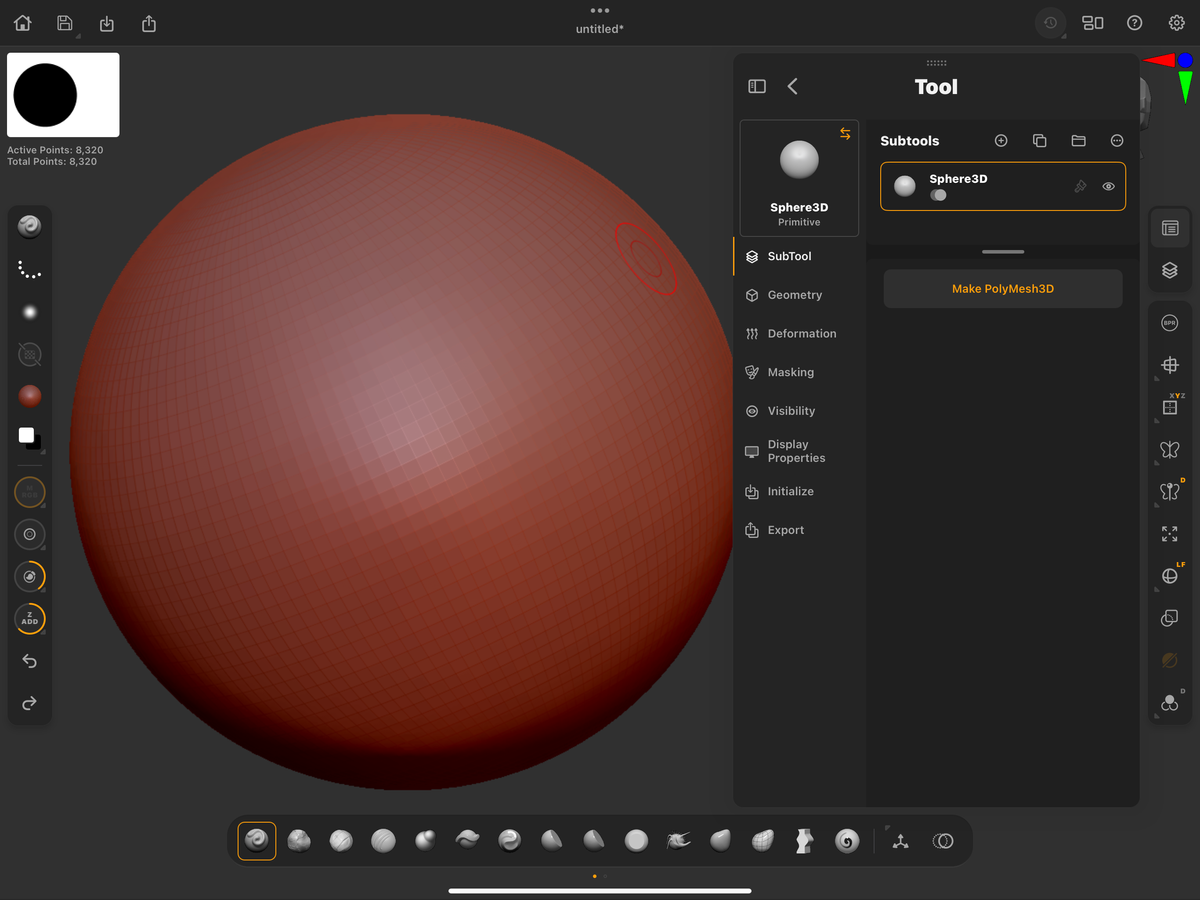Select the red material sphere
1200x900 pixels.
click(x=29, y=396)
